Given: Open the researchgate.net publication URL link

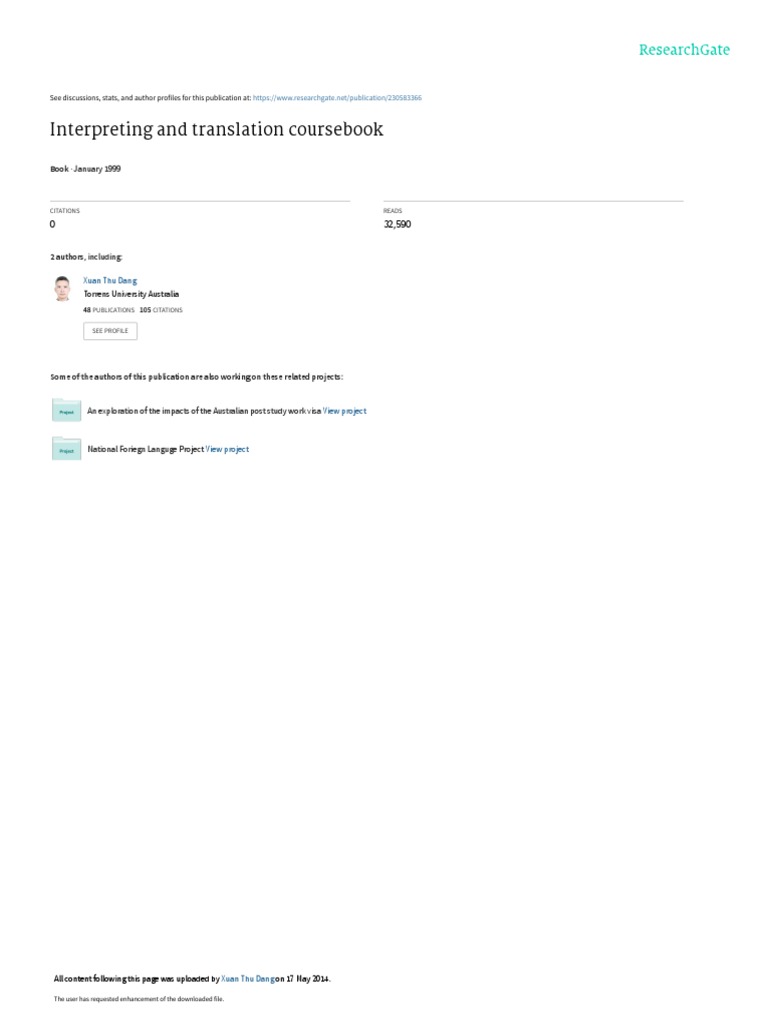Looking at the screenshot, I should click(x=337, y=98).
